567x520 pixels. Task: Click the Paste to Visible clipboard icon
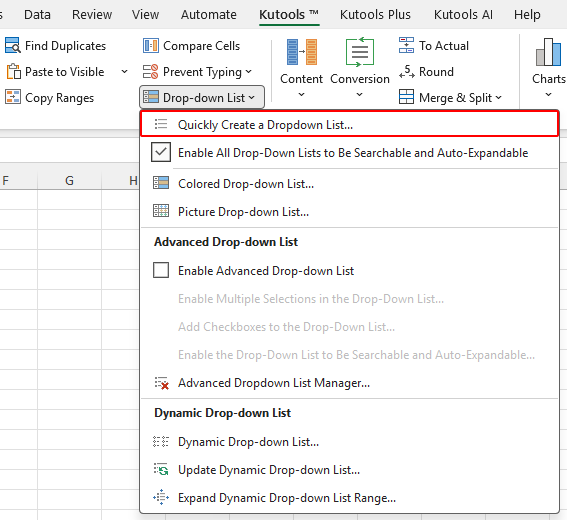(13, 72)
